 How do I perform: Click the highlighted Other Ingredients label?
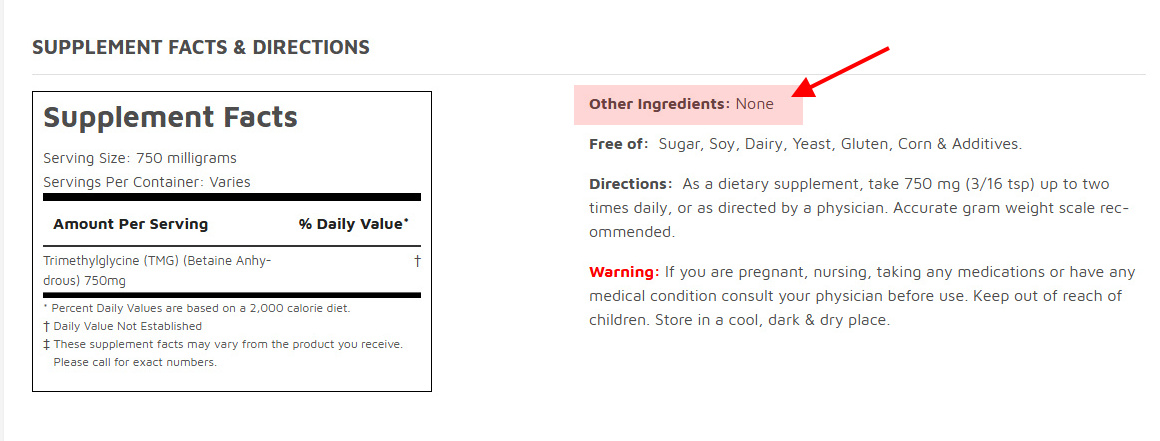click(659, 104)
